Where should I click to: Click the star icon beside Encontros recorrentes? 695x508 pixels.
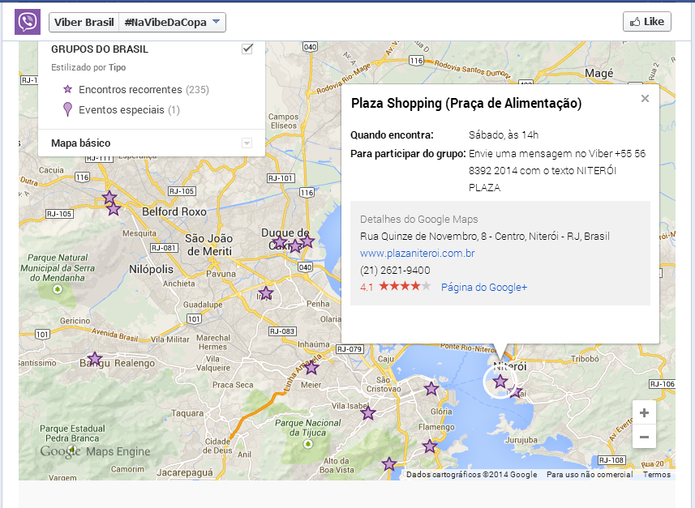pyautogui.click(x=67, y=89)
